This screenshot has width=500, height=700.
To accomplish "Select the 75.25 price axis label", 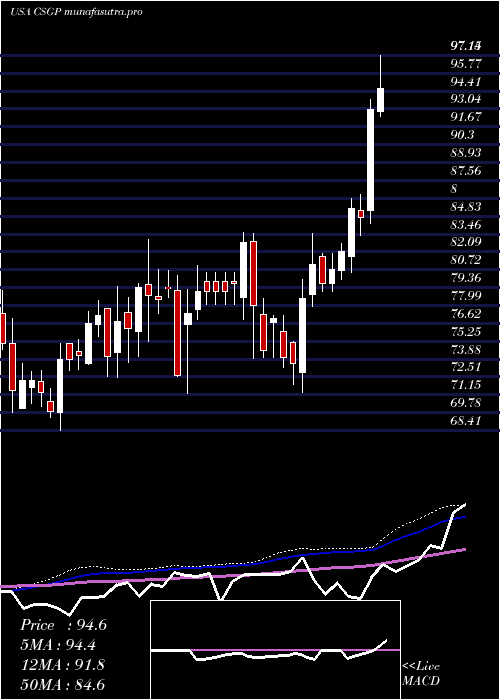I will click(466, 331).
